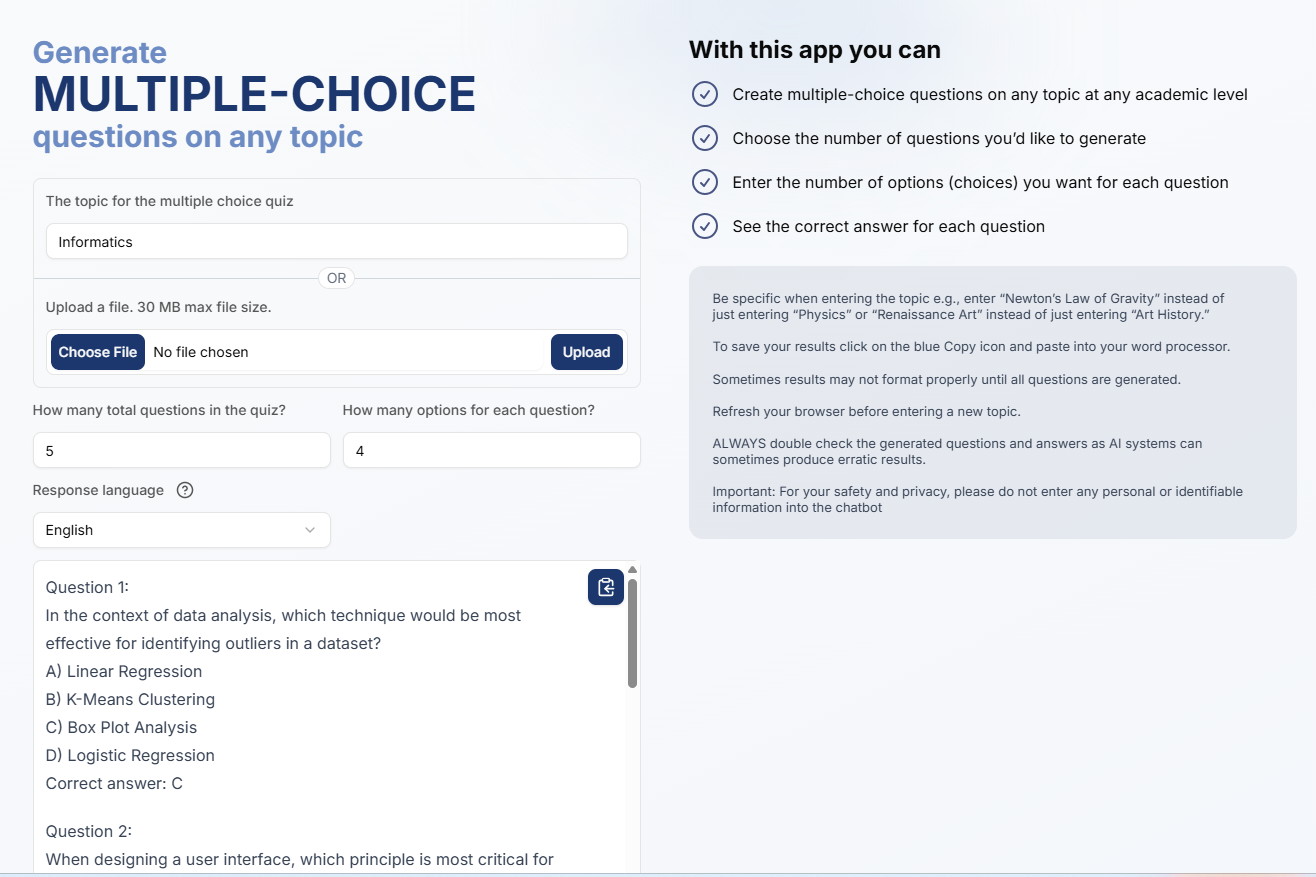Focus the options per question field
The height and width of the screenshot is (877, 1316).
tap(491, 450)
